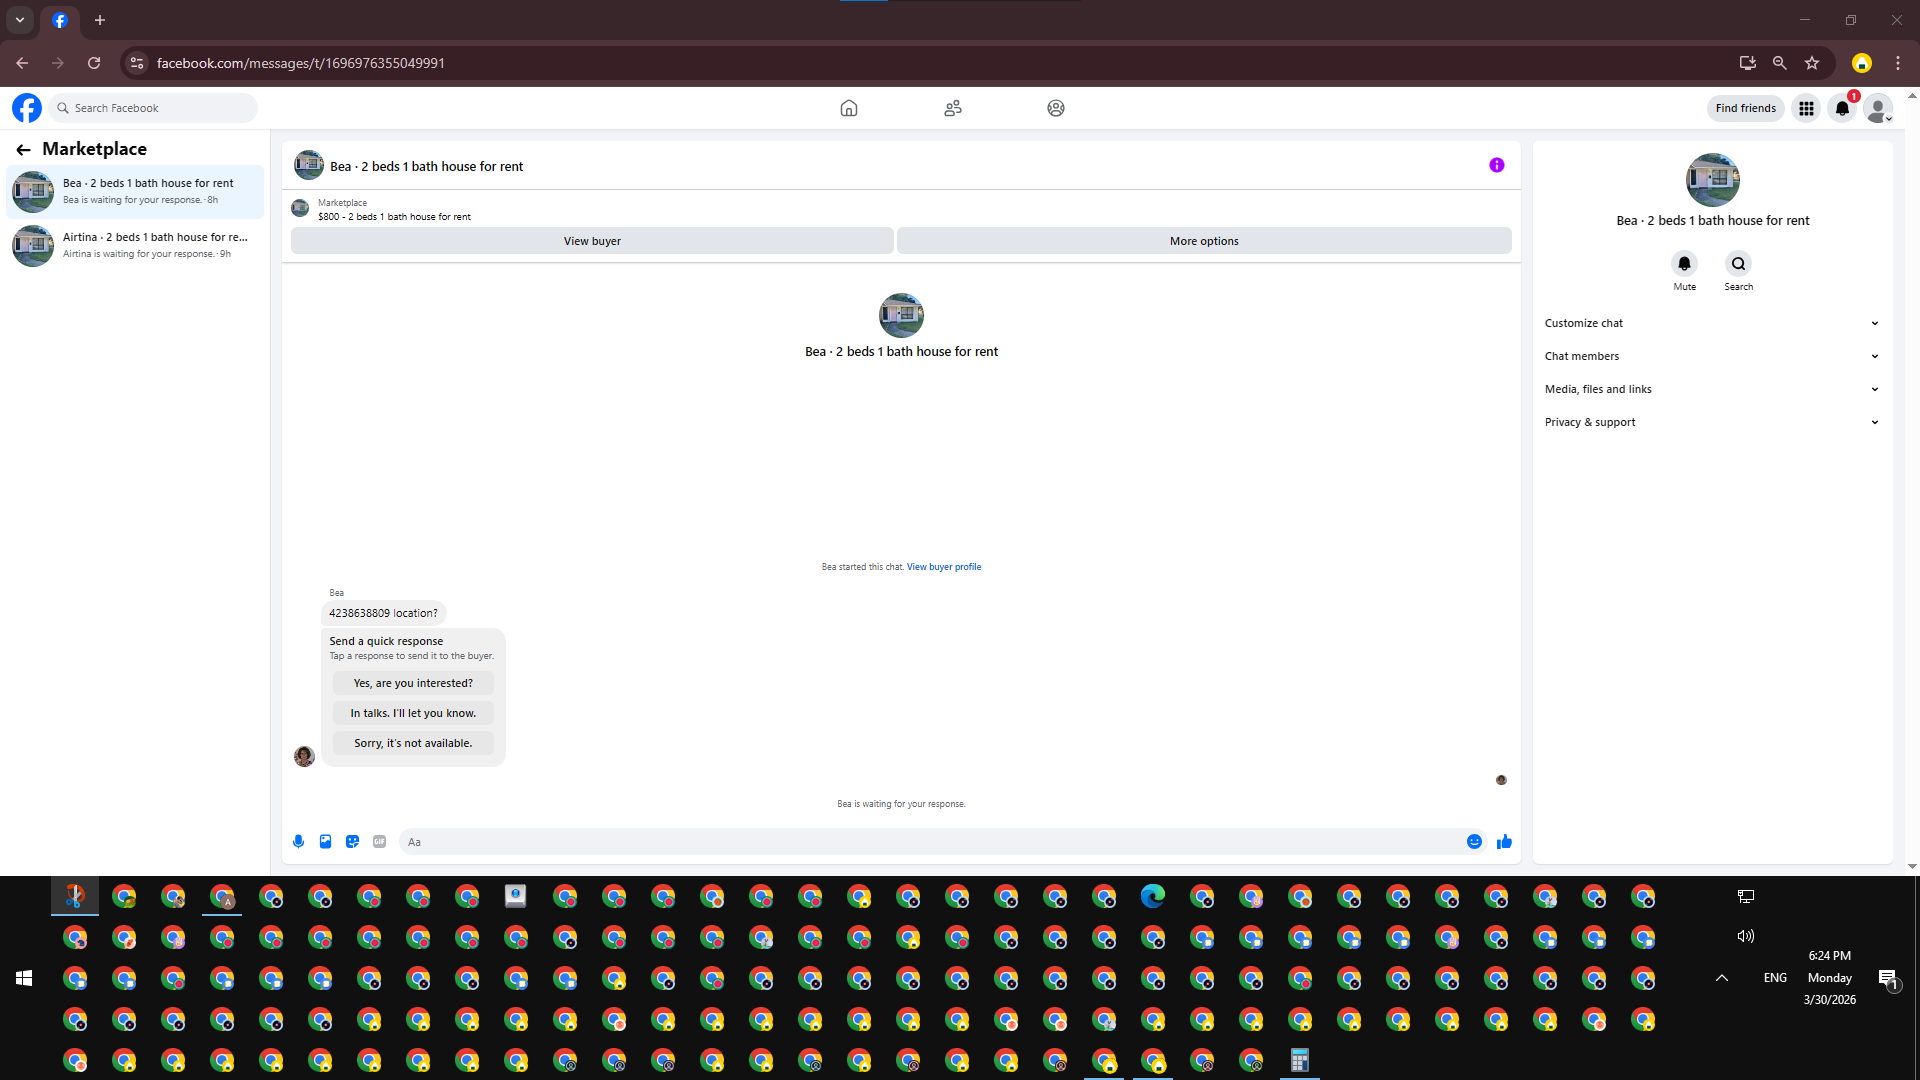1920x1080 pixels.
Task: Click the Search conversation icon
Action: (1738, 264)
